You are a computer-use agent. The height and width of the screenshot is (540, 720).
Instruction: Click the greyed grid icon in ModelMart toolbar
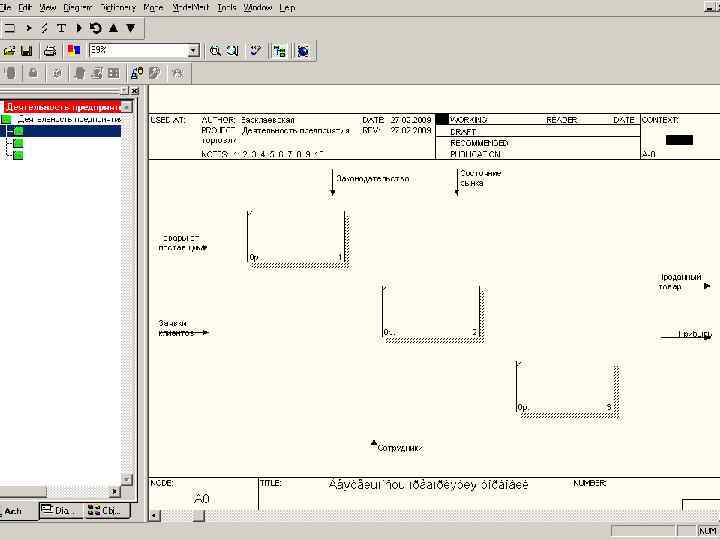(x=113, y=73)
